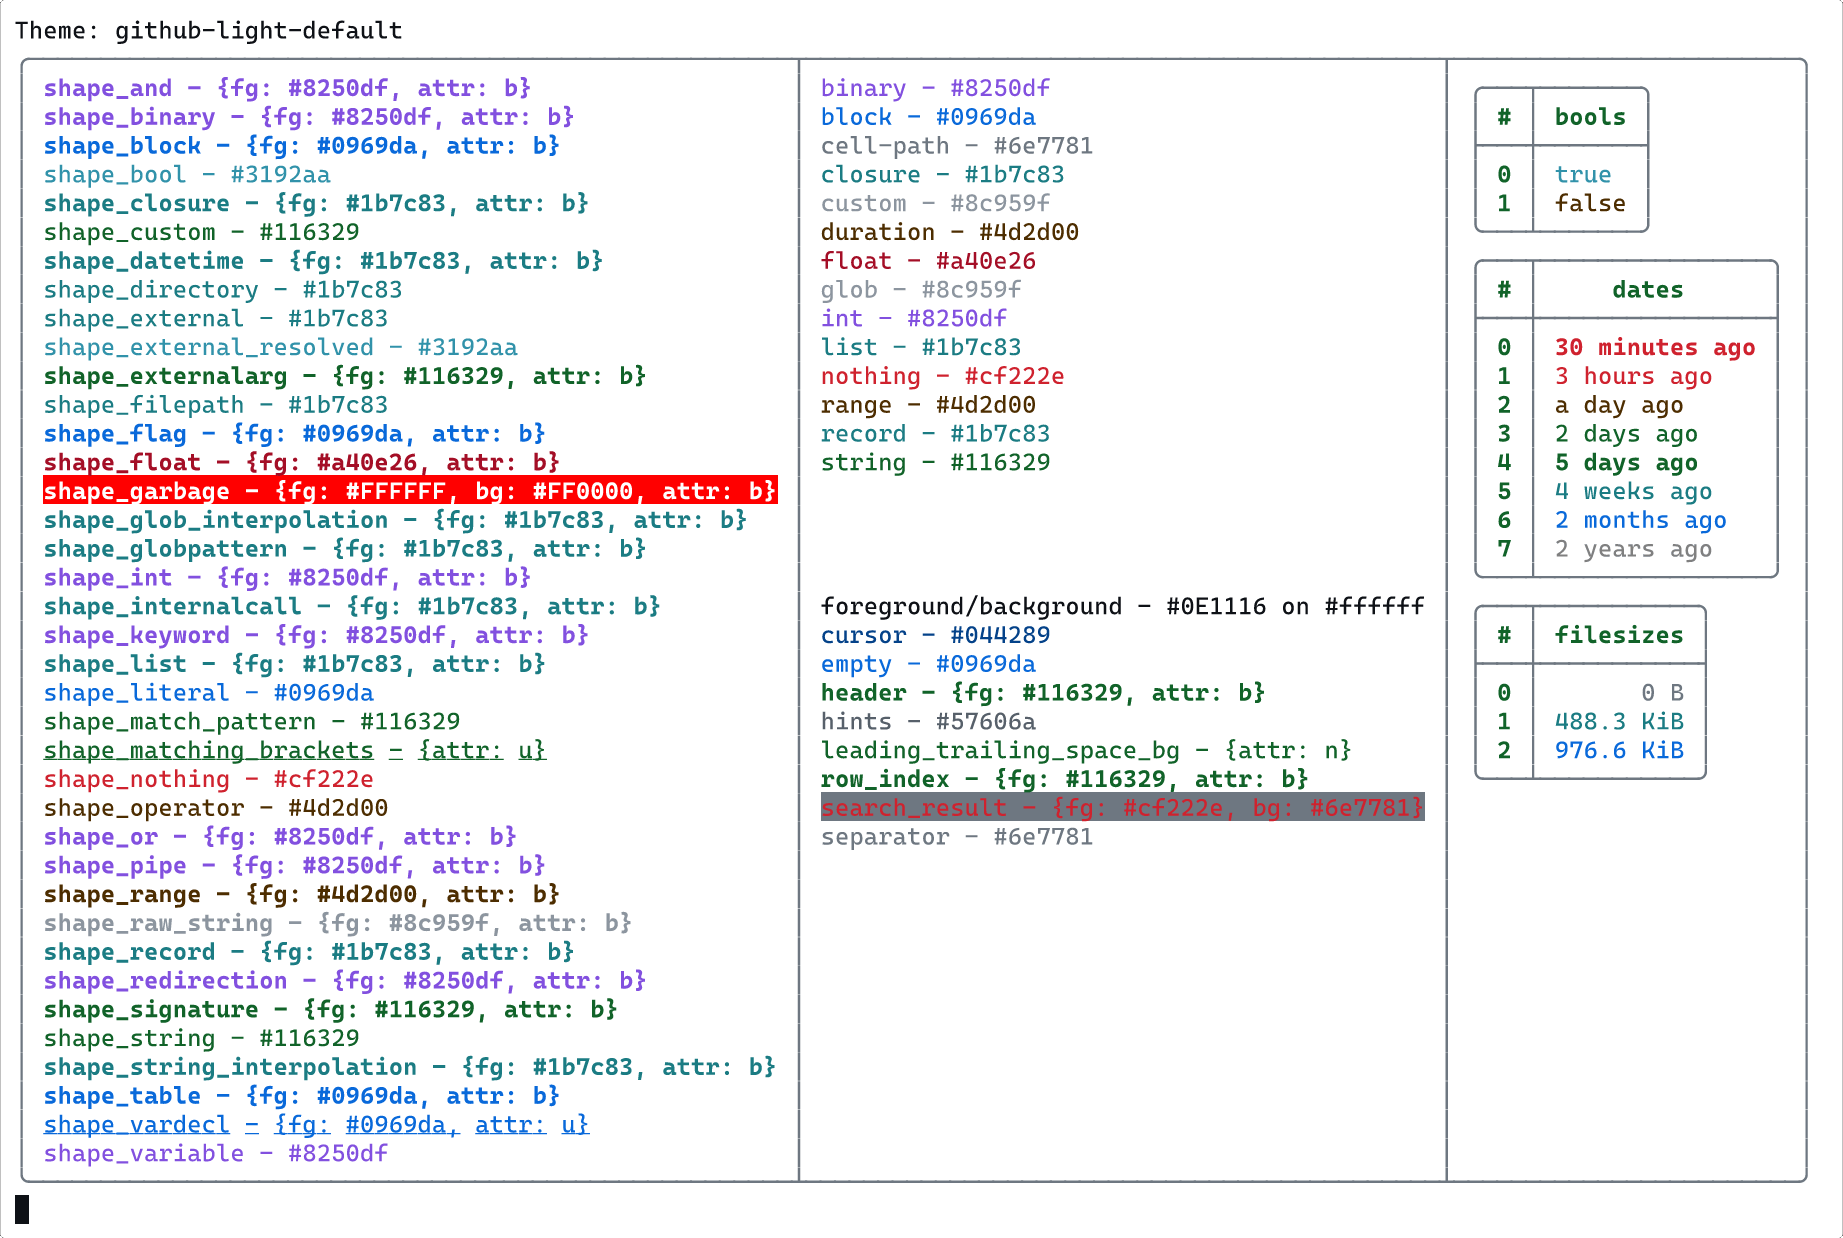Click the "0 B" filesize value
The width and height of the screenshot is (1843, 1238).
point(1661,693)
